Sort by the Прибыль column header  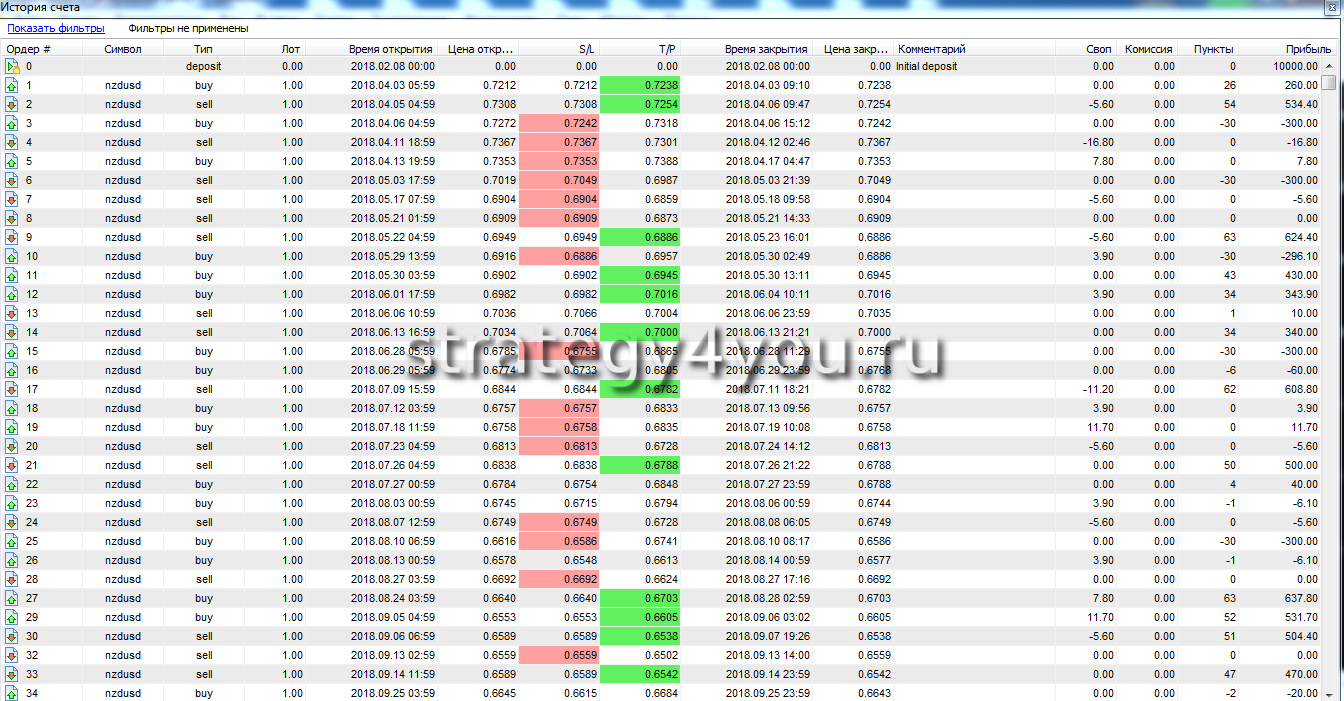click(x=1308, y=49)
